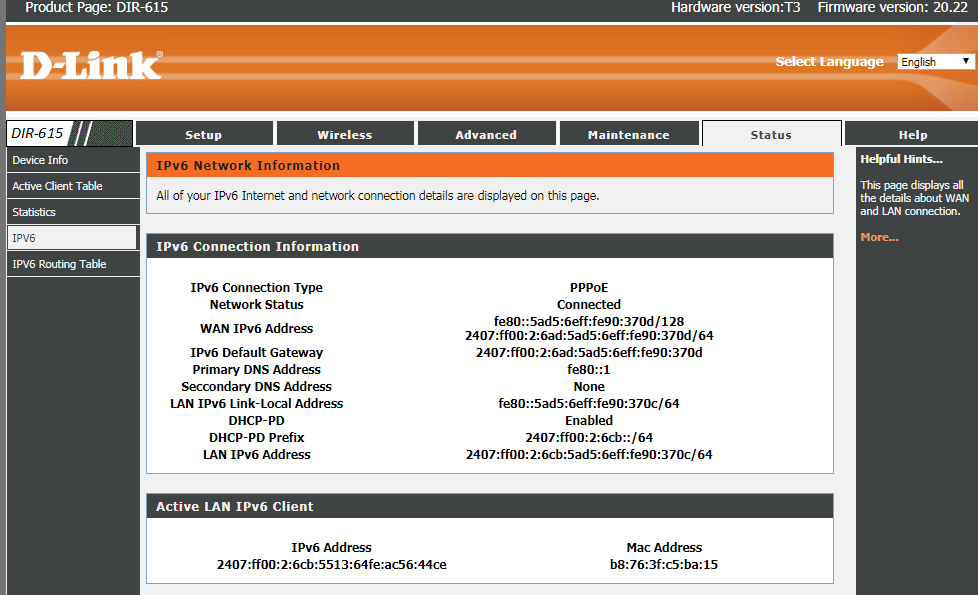The width and height of the screenshot is (978, 595).
Task: Click the IPv6 Connection Information heading
Action: pos(258,246)
